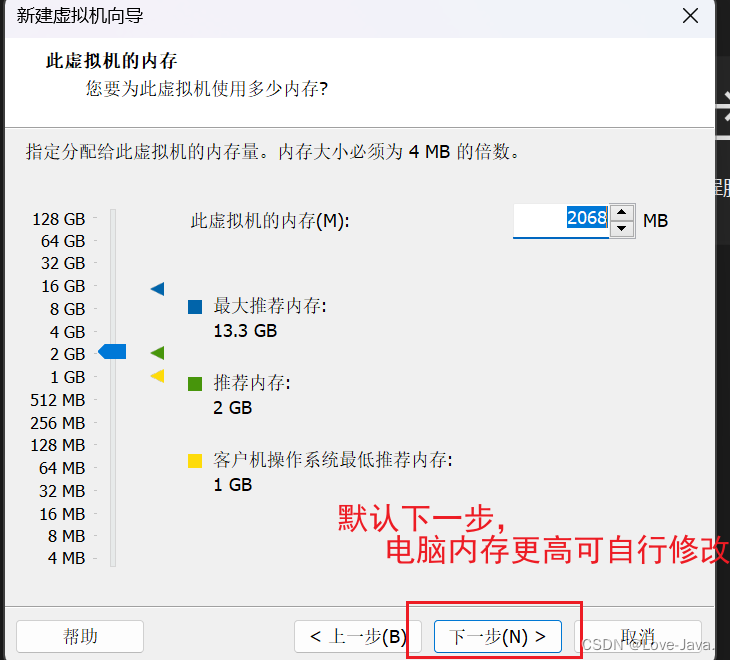Select the 128 MB scale label

click(58, 445)
